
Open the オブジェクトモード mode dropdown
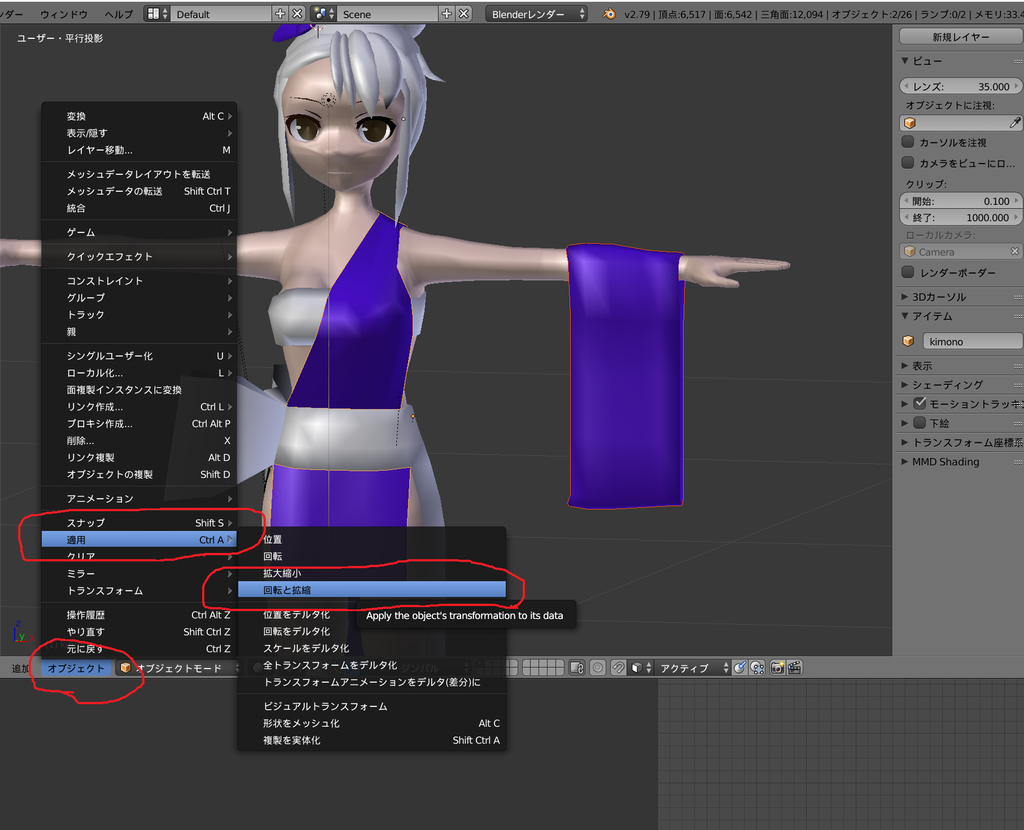[178, 667]
